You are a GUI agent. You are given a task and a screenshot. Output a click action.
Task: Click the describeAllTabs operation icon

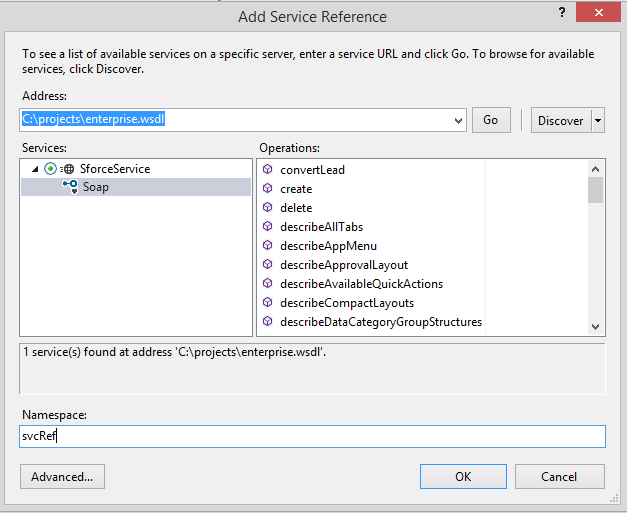click(x=267, y=227)
